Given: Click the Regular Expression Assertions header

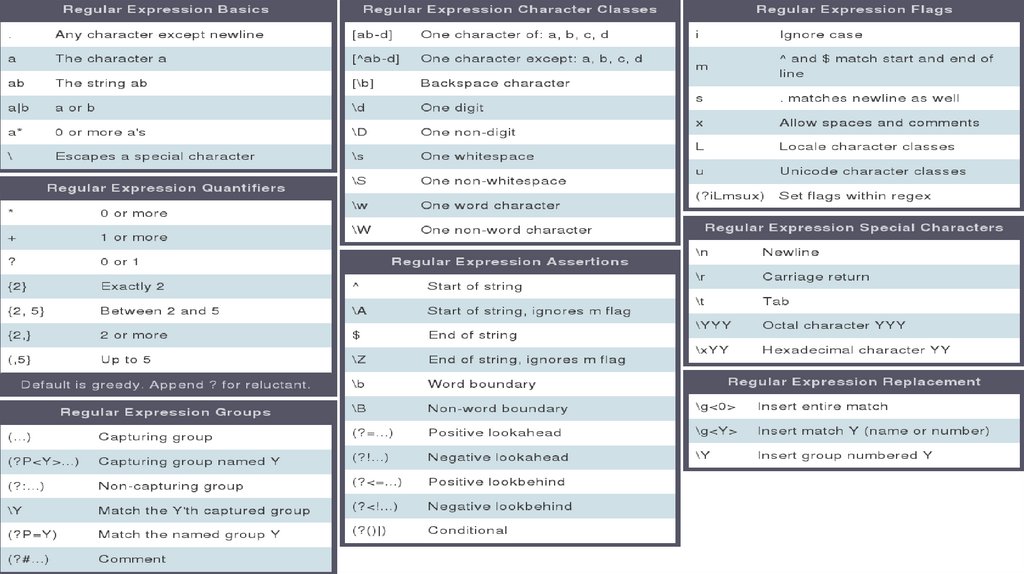Looking at the screenshot, I should pos(510,262).
